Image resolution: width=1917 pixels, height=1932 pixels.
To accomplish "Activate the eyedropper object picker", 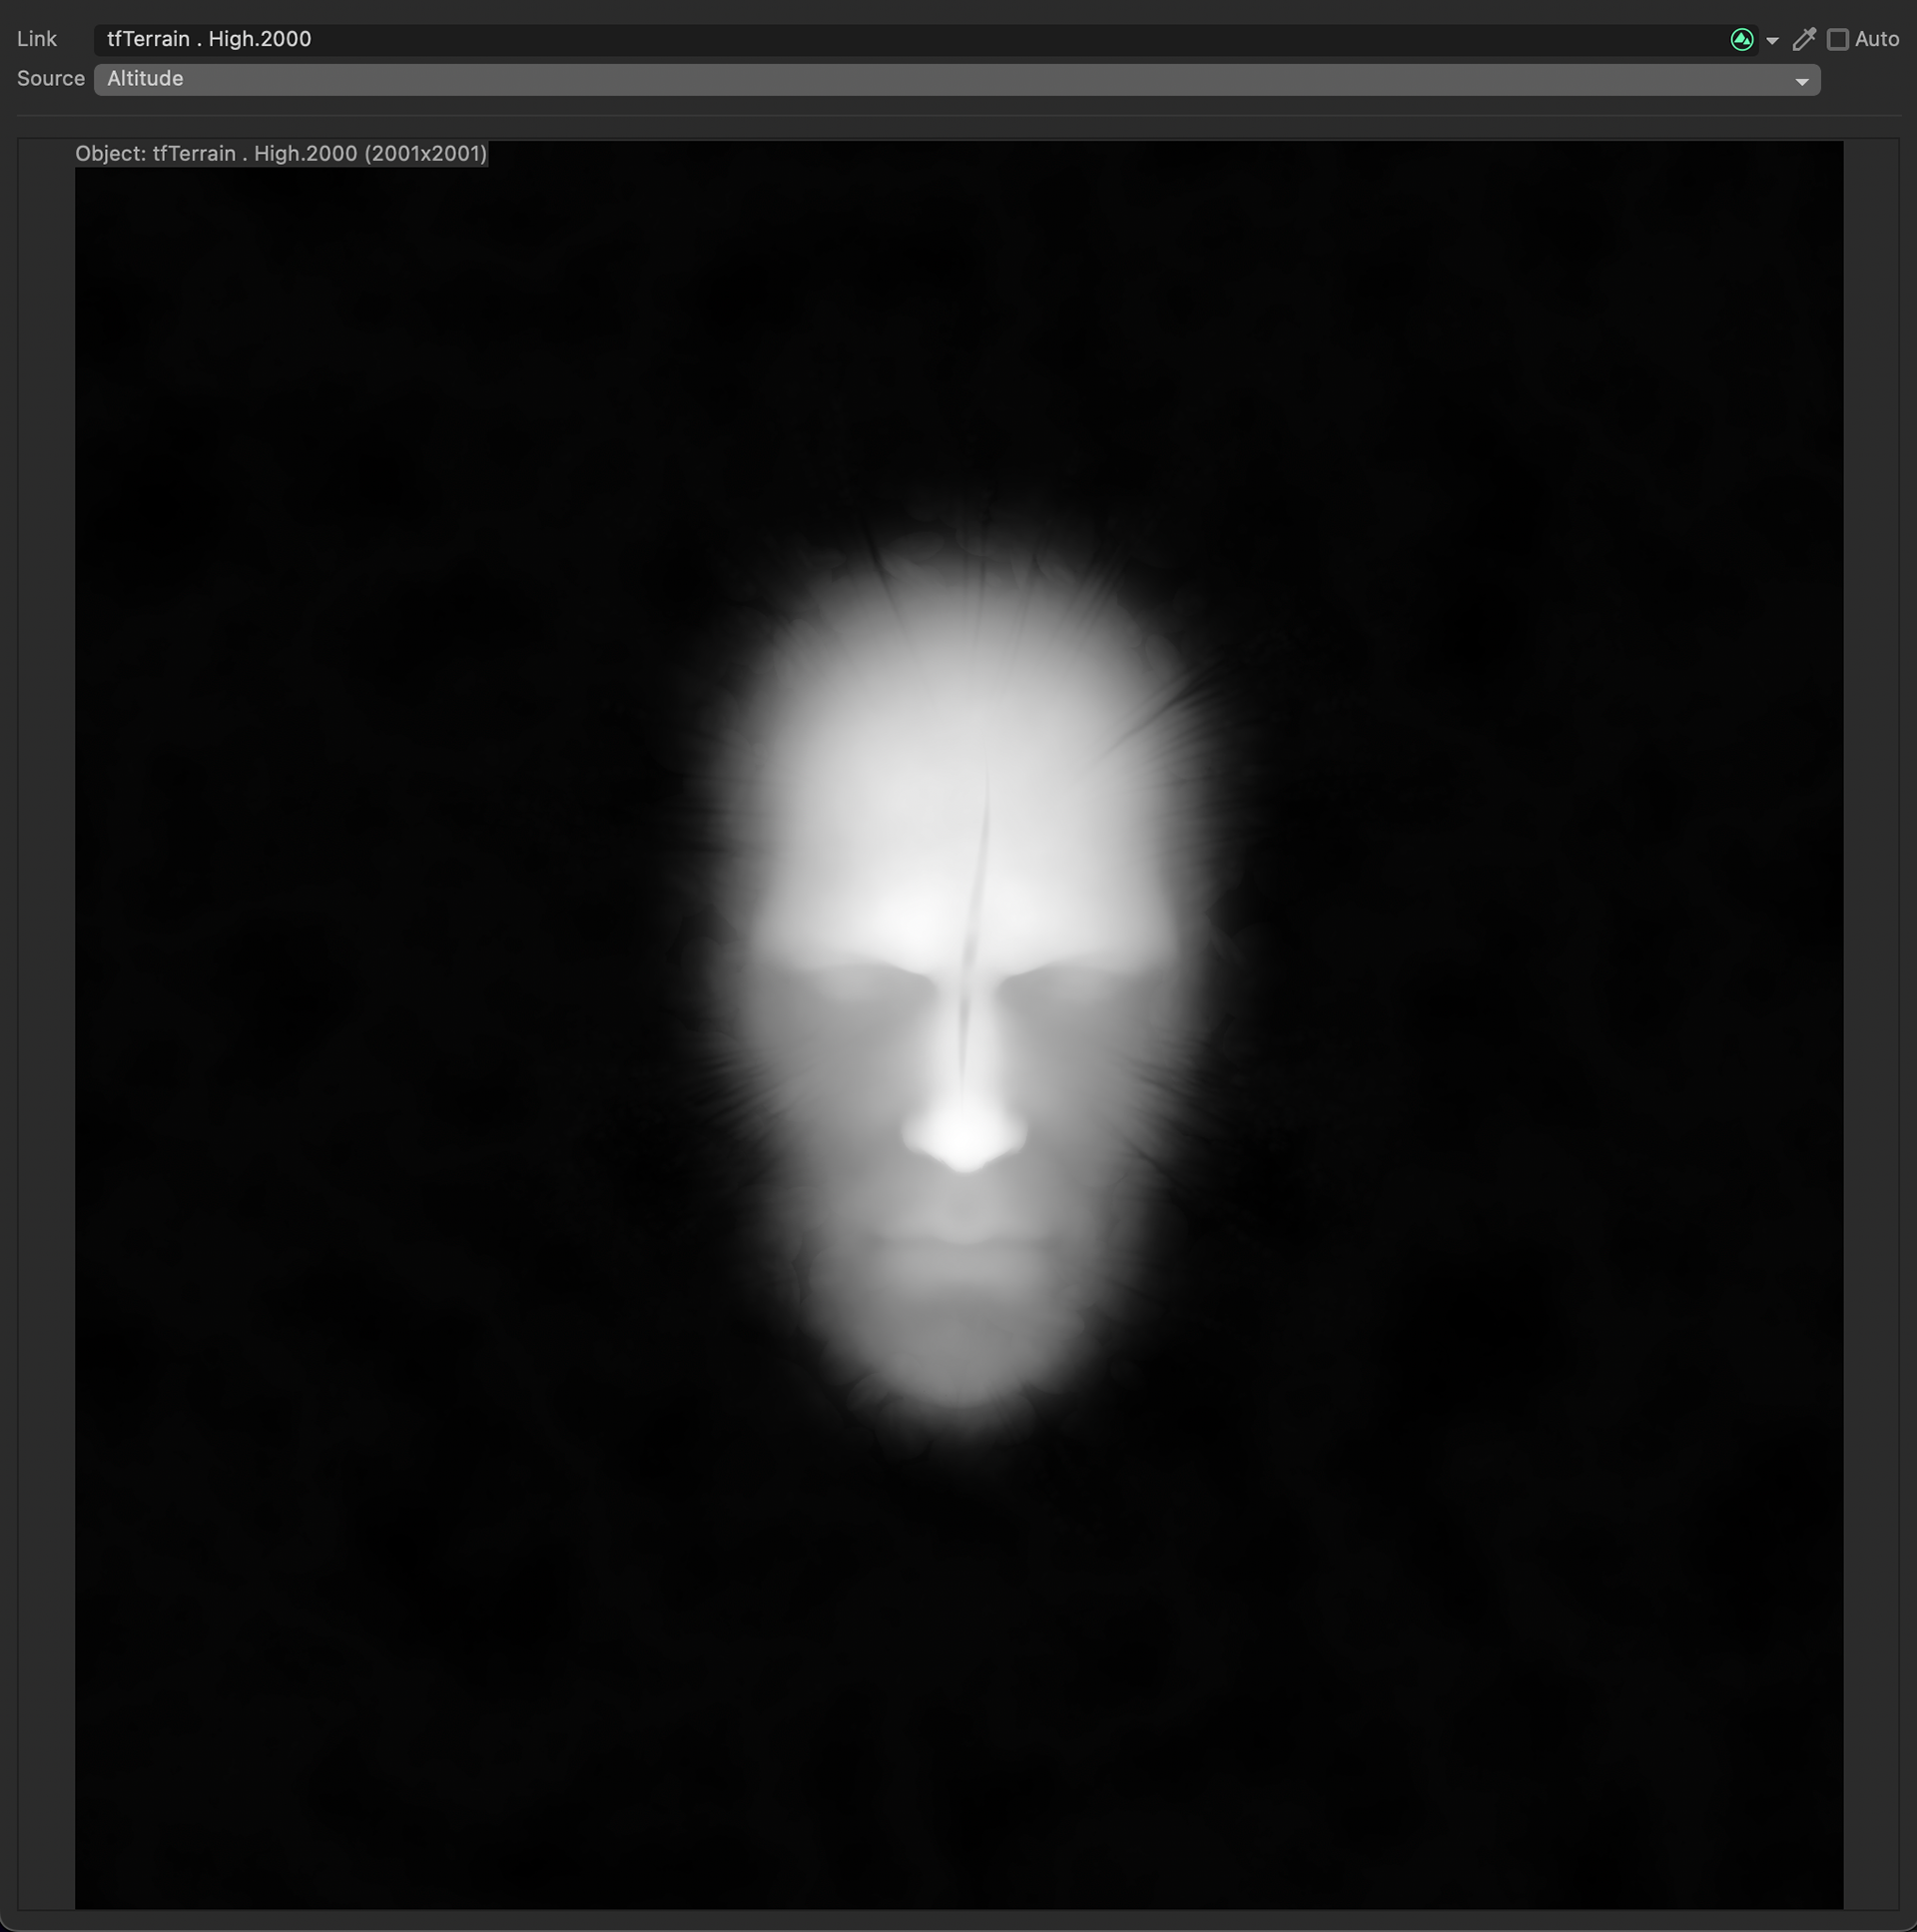I will tap(1804, 40).
